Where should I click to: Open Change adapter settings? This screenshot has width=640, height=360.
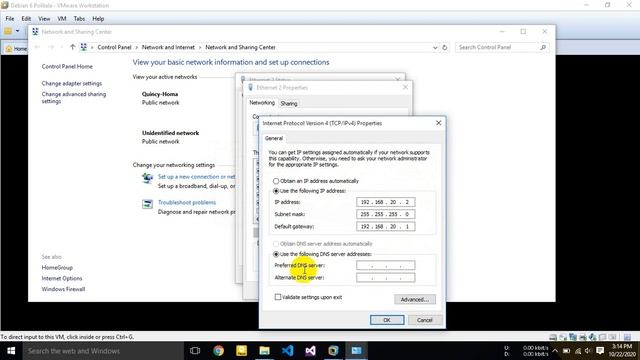click(x=71, y=83)
